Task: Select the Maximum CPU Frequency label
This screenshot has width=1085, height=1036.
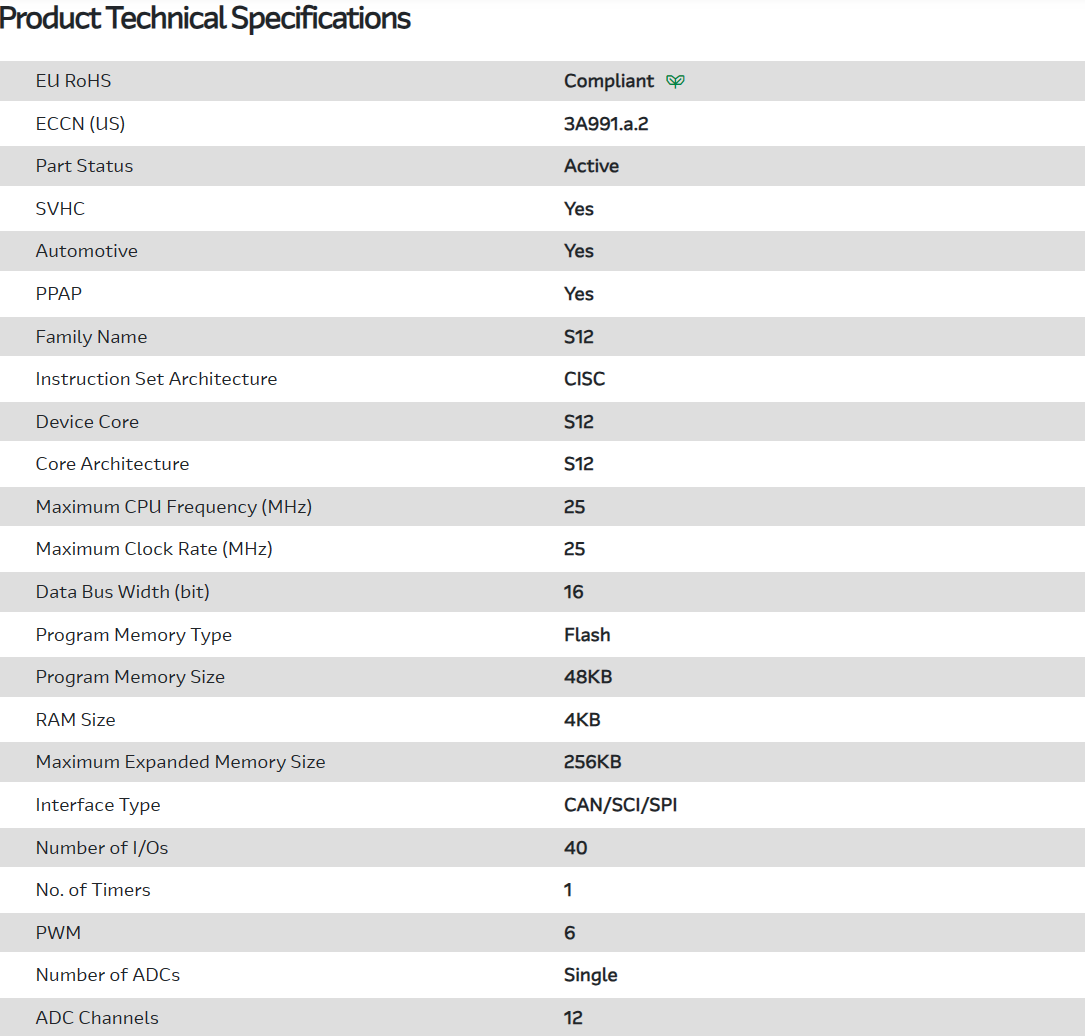Action: (x=173, y=507)
